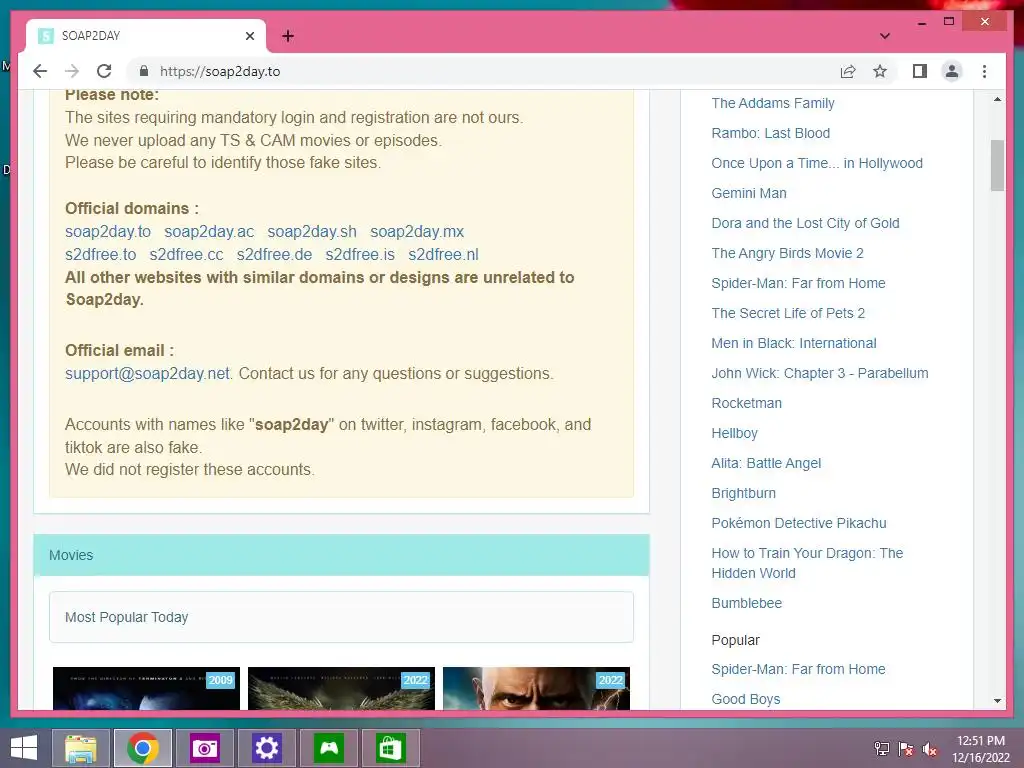Open upper Spider-Man: Far from Home link
The height and width of the screenshot is (768, 1024).
799,283
